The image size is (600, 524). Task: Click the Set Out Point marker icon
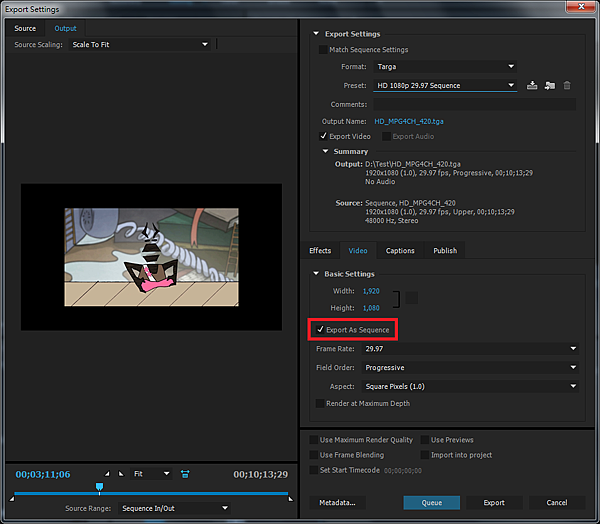[x=121, y=474]
